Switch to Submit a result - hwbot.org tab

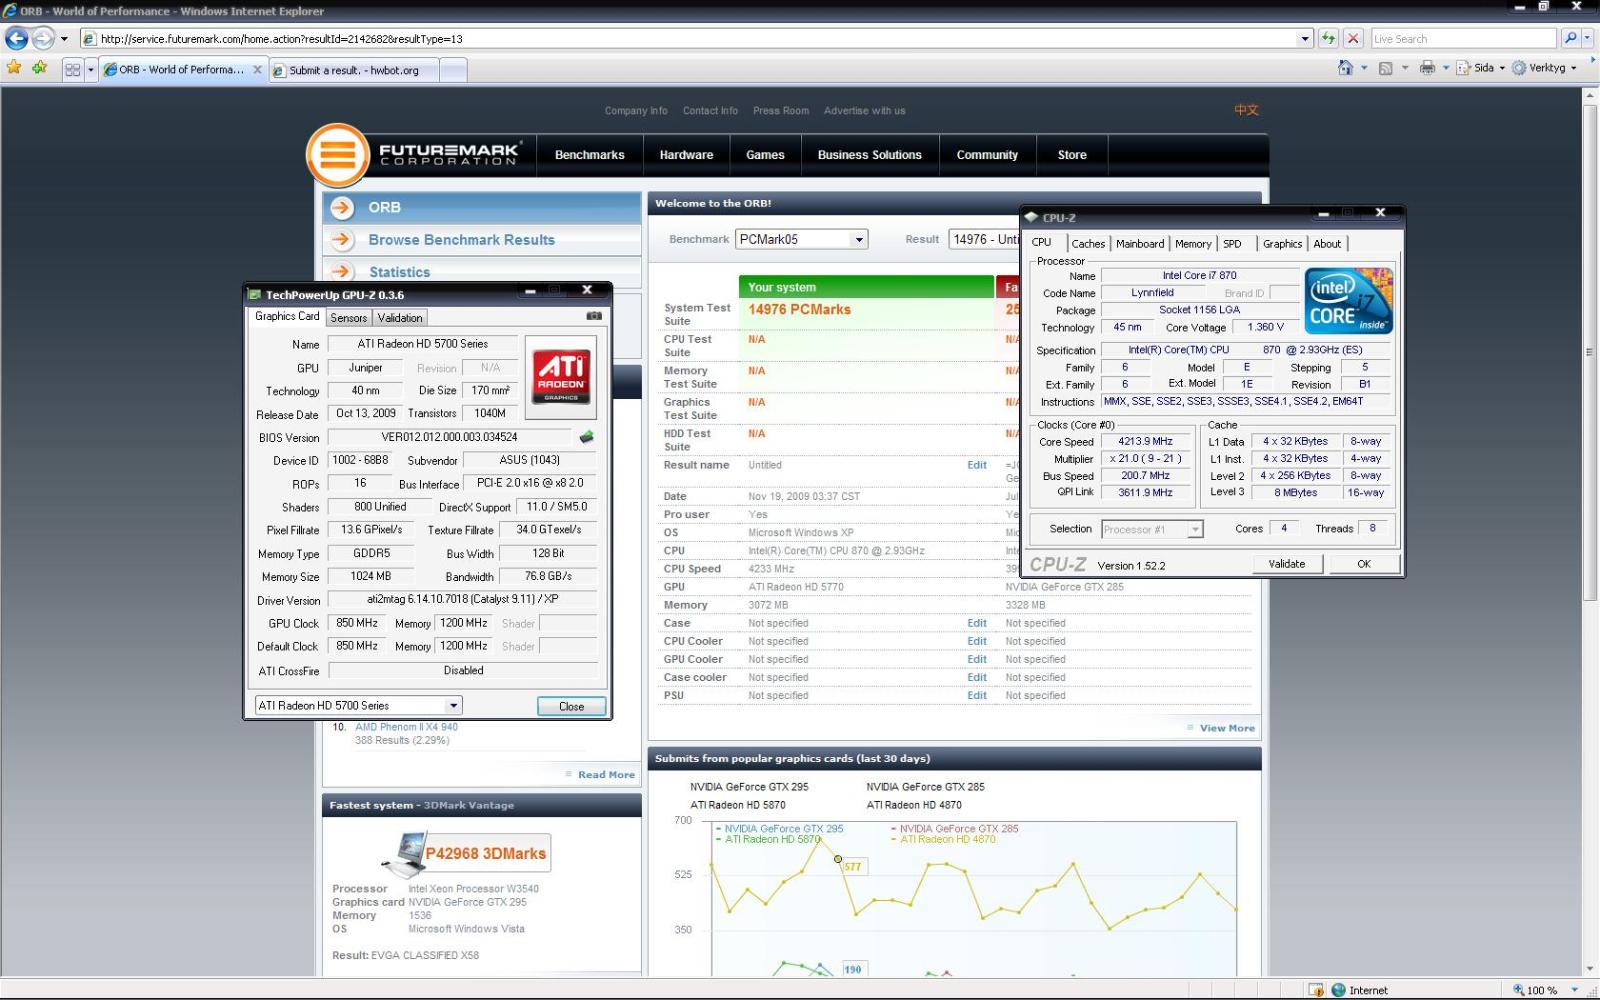tap(354, 70)
